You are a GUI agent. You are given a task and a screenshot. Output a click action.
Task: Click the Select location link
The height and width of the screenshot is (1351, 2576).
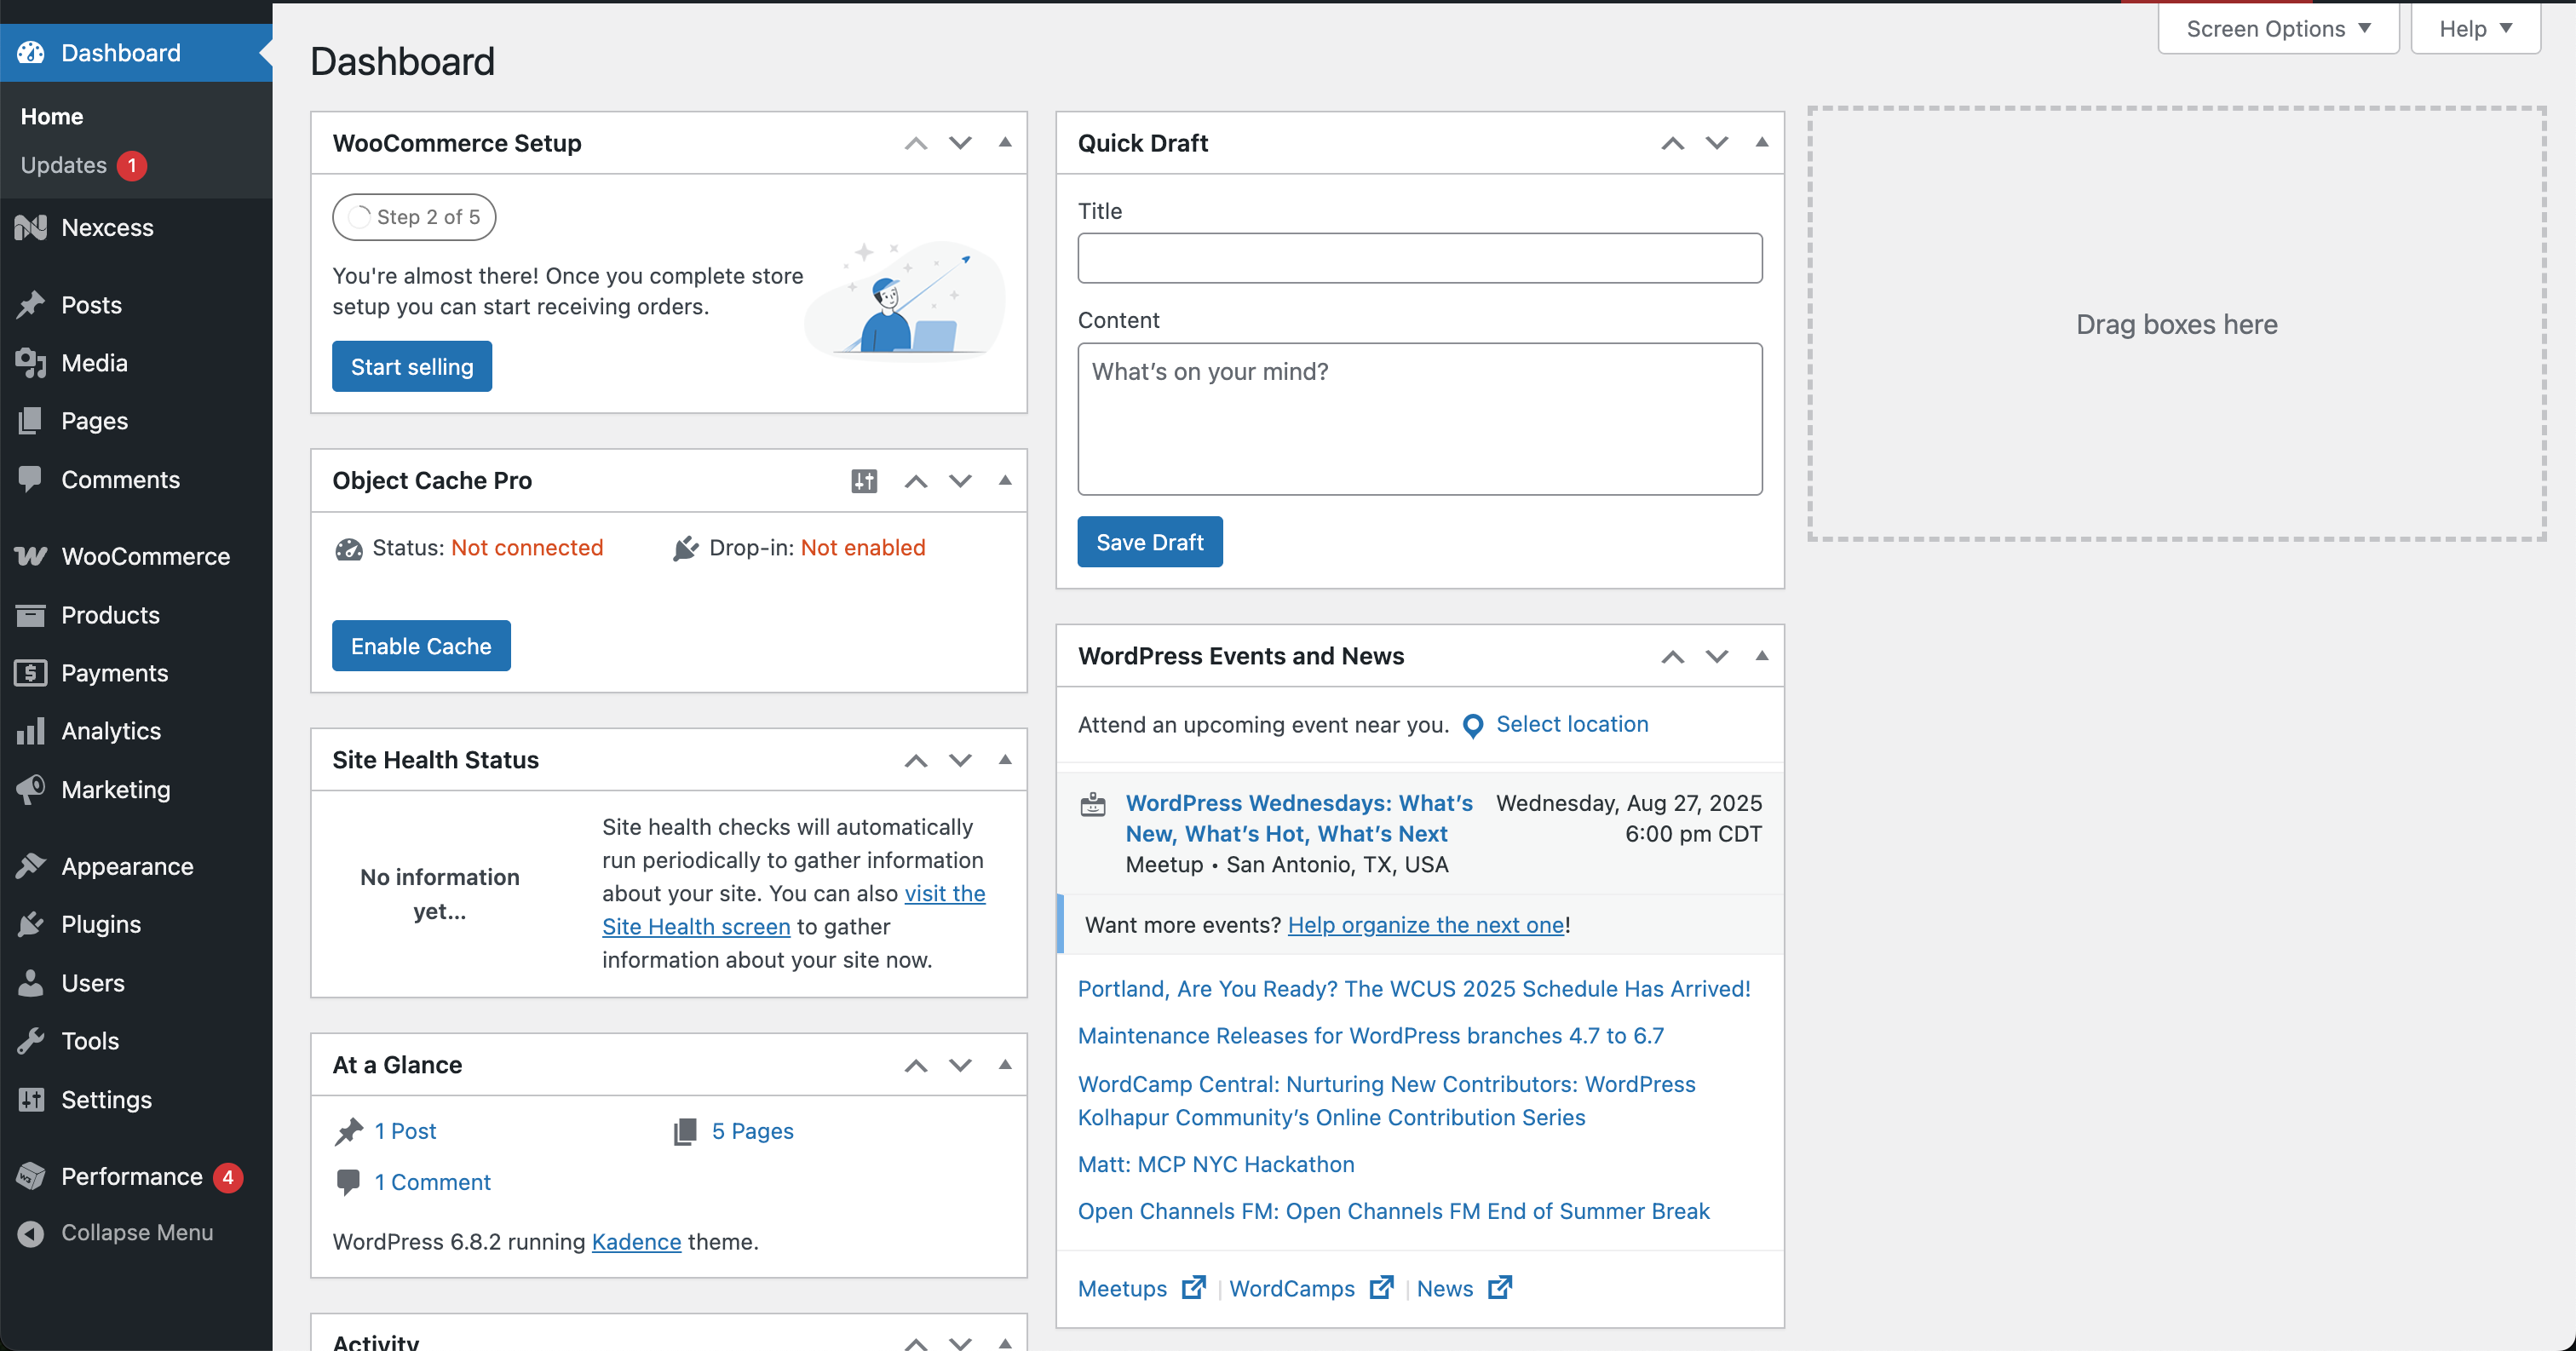pos(1572,724)
